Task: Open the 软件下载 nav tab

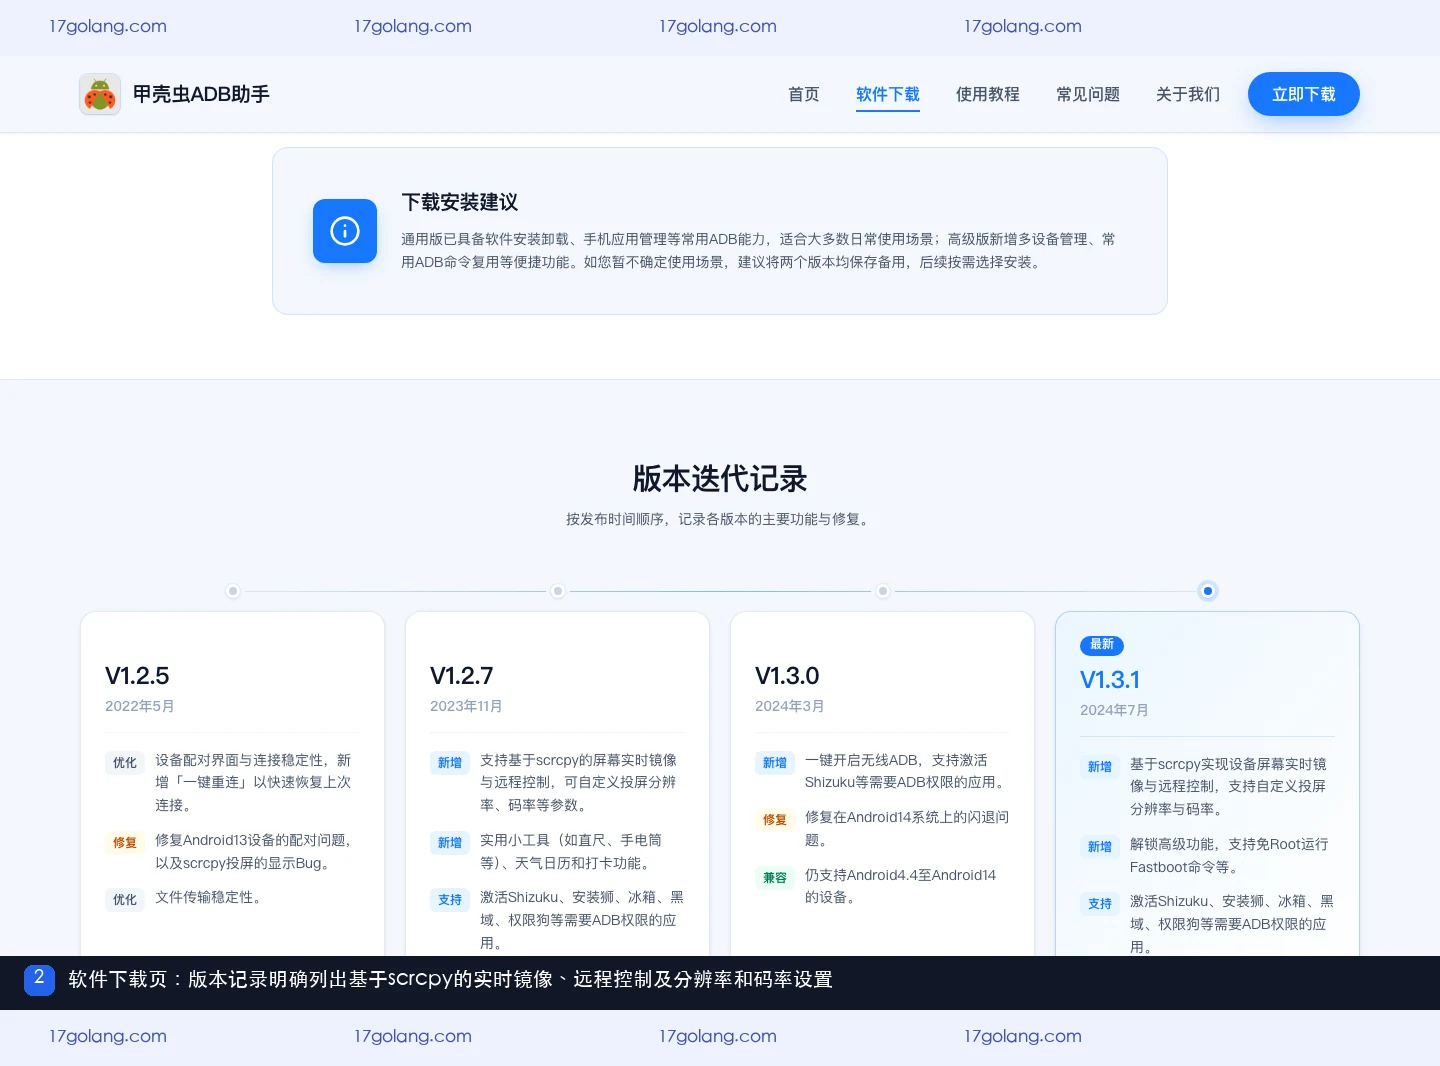Action: (888, 94)
